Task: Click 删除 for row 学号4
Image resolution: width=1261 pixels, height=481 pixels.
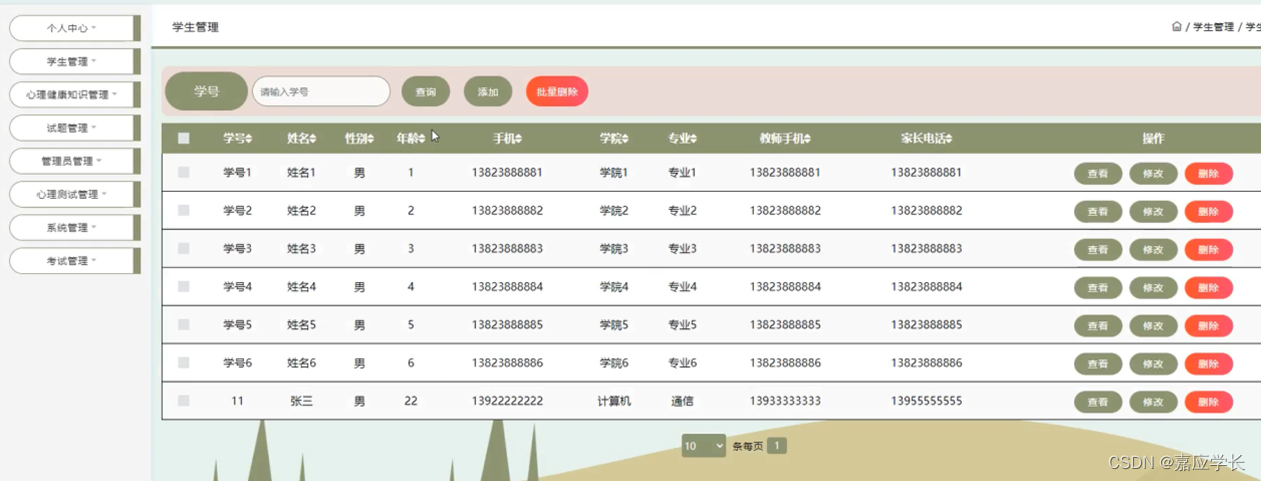Action: click(x=1208, y=288)
